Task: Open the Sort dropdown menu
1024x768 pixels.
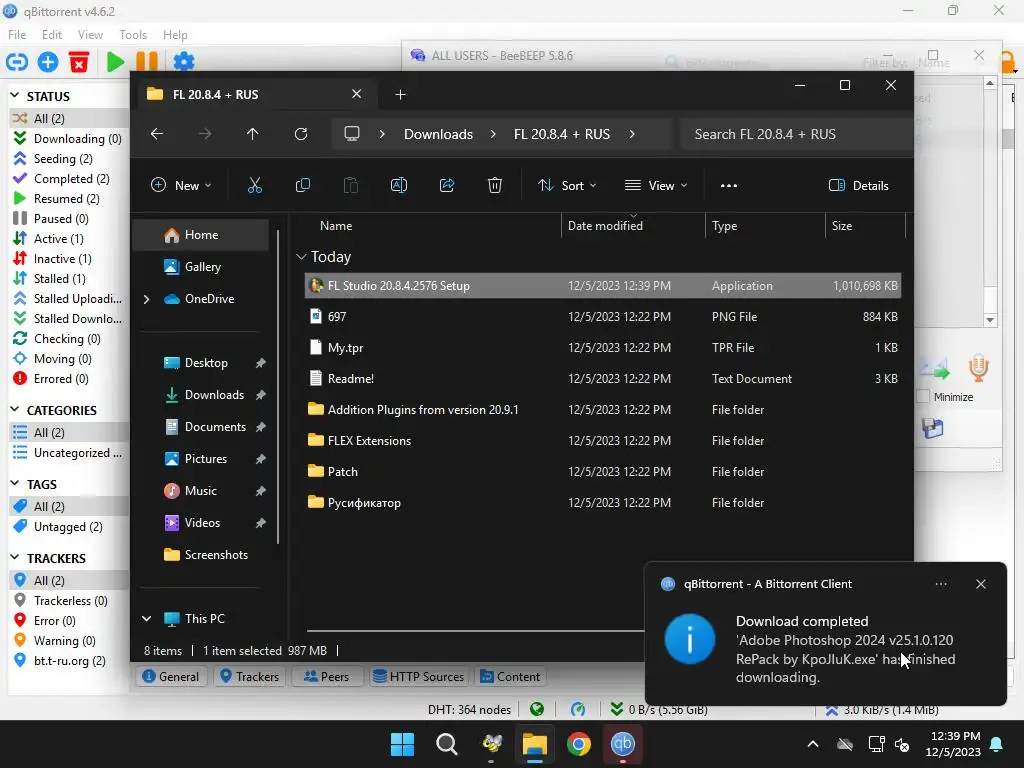Action: (567, 185)
